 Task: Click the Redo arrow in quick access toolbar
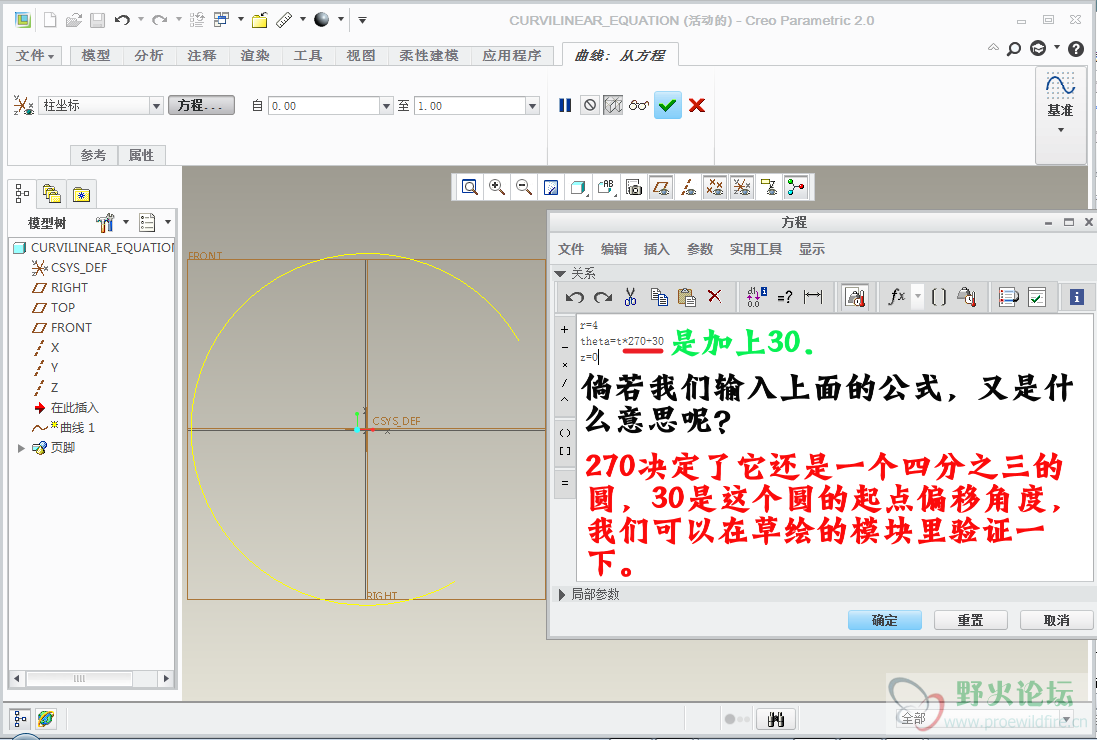point(160,20)
